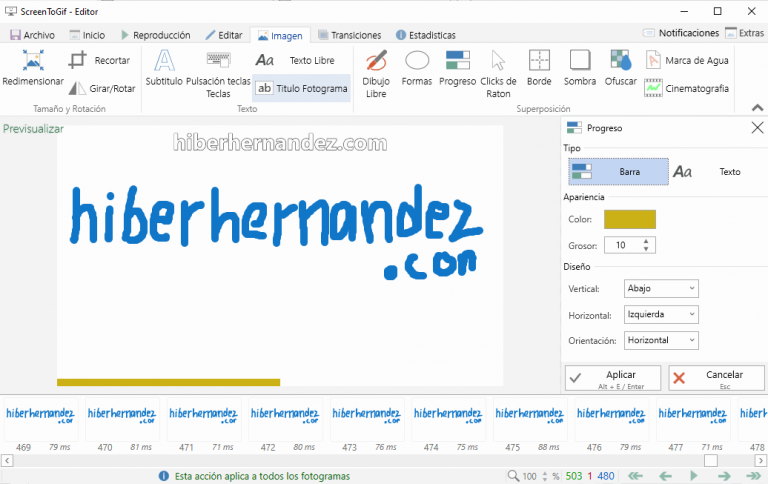Choose the Ofuscar obfuscate tool
This screenshot has width=768, height=484.
pos(620,68)
